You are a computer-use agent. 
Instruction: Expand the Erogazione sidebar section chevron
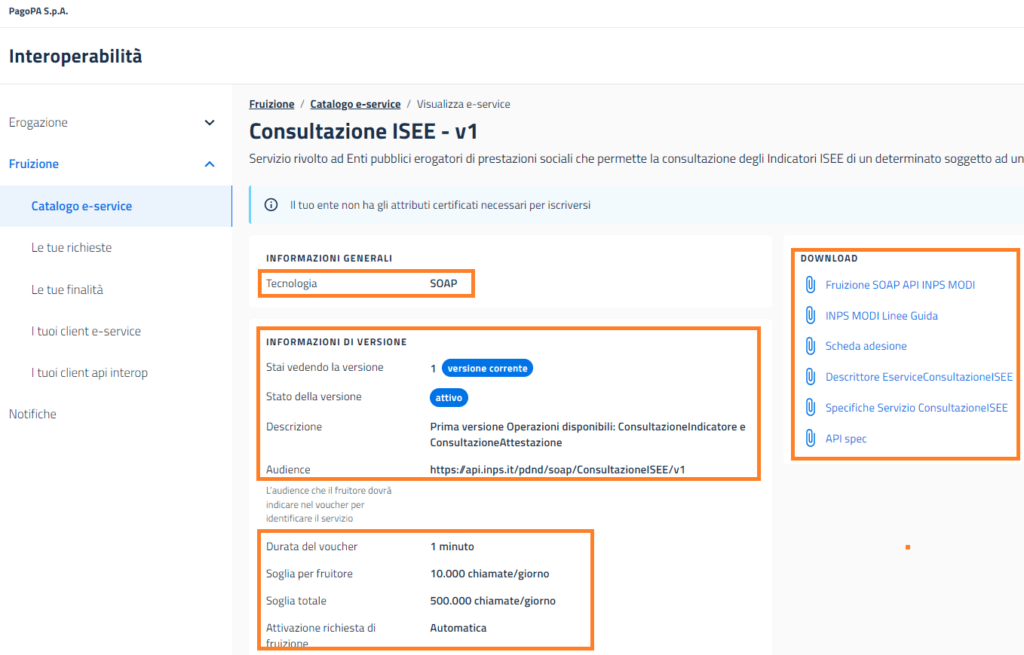point(209,123)
